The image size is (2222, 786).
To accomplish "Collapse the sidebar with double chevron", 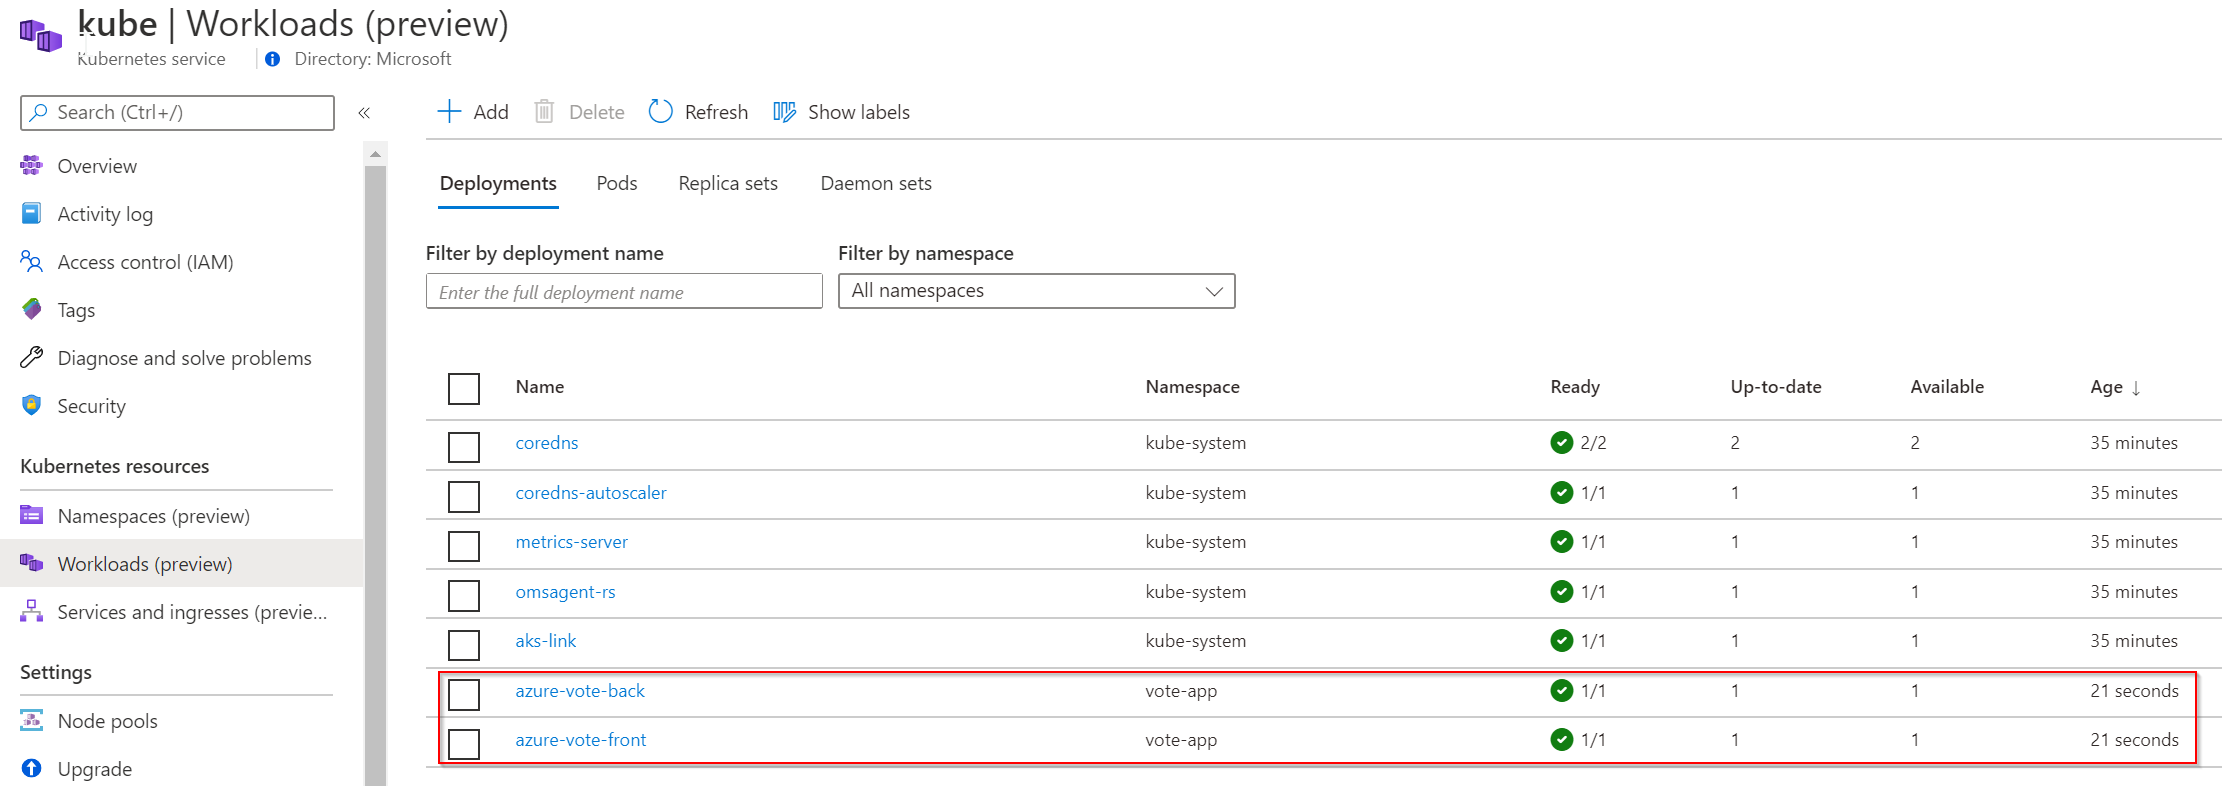I will (364, 113).
